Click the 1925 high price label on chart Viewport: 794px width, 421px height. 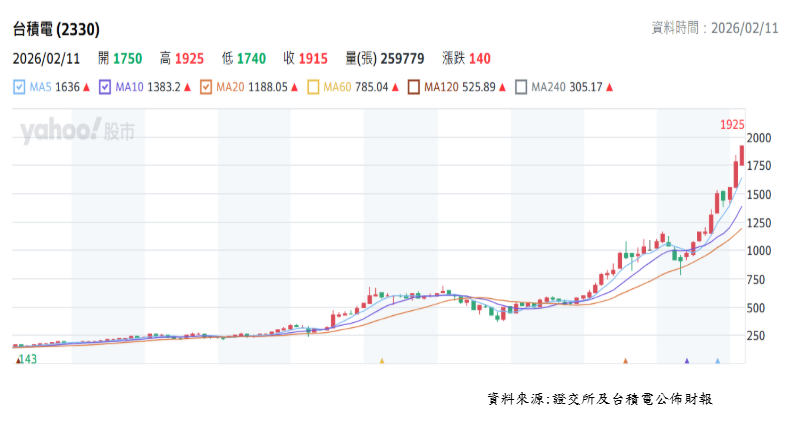pyautogui.click(x=732, y=125)
